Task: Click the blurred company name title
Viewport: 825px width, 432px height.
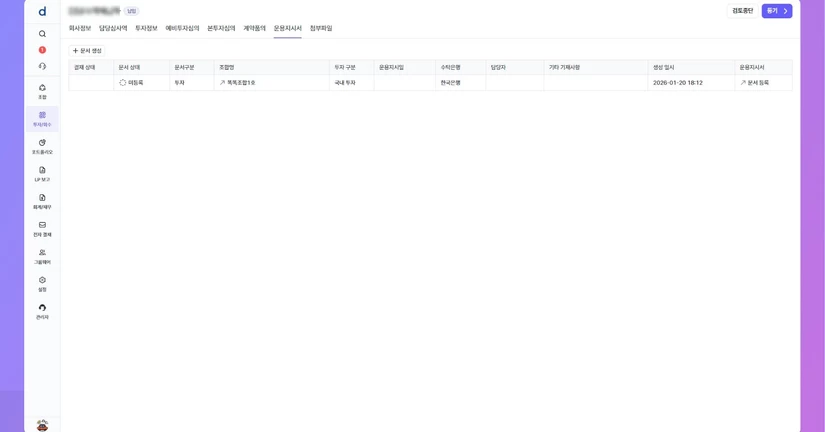Action: pos(94,11)
